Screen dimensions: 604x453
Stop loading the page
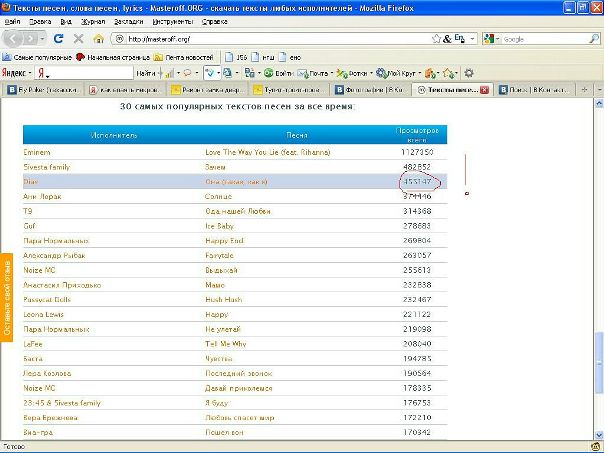79,39
